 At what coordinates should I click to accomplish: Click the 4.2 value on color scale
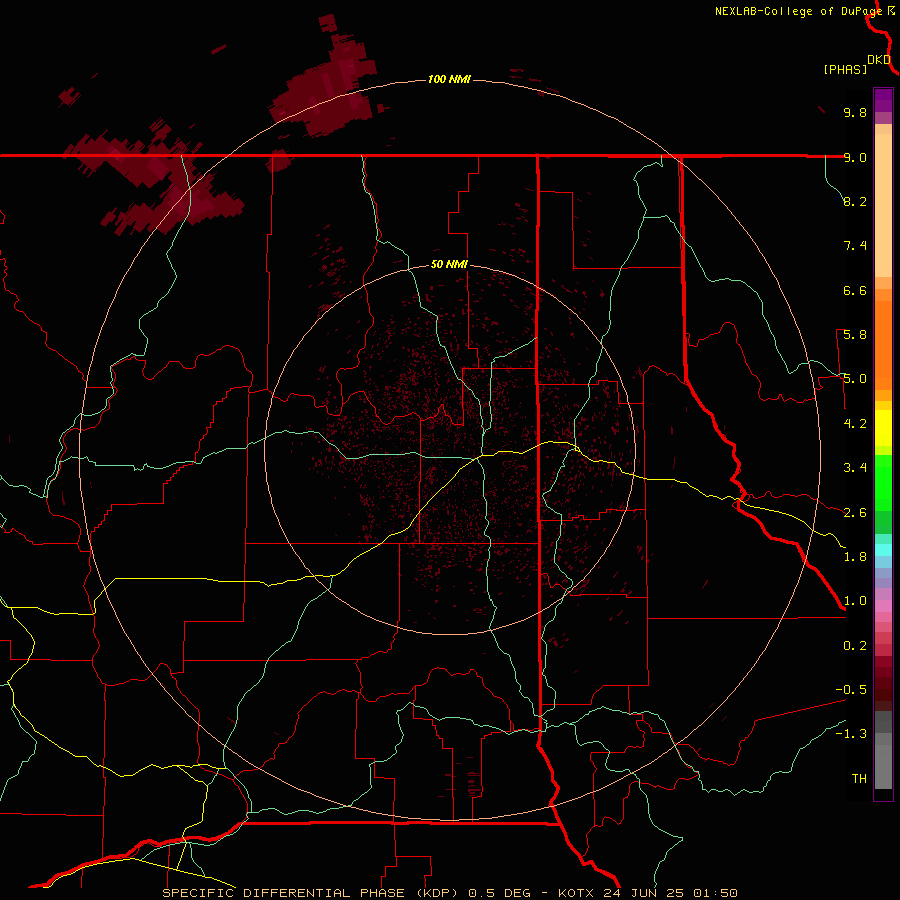tap(855, 424)
